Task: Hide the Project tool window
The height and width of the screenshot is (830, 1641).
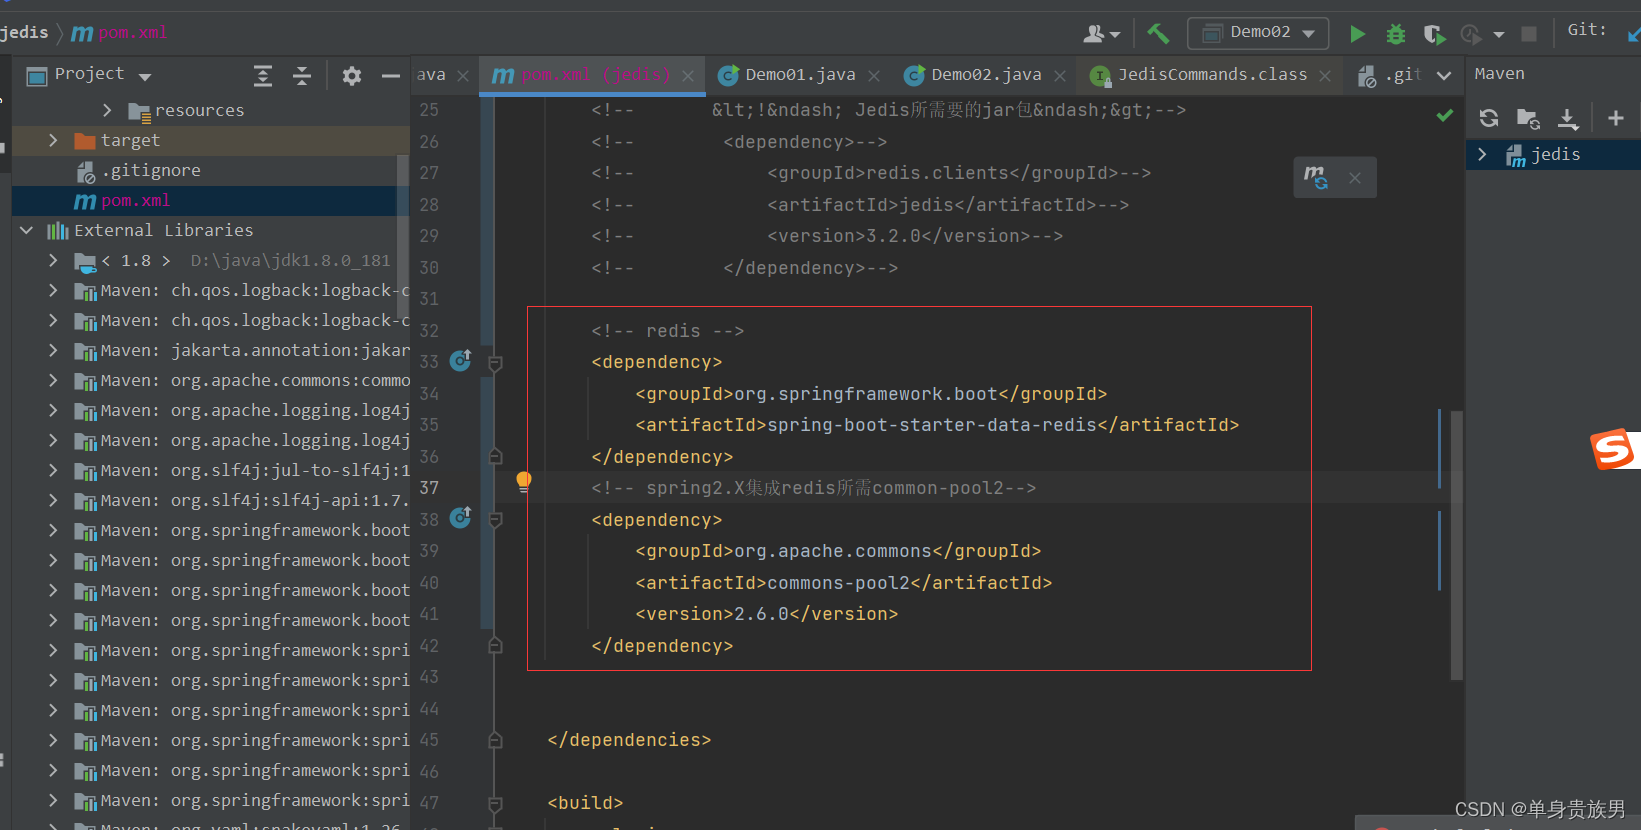Action: (391, 75)
